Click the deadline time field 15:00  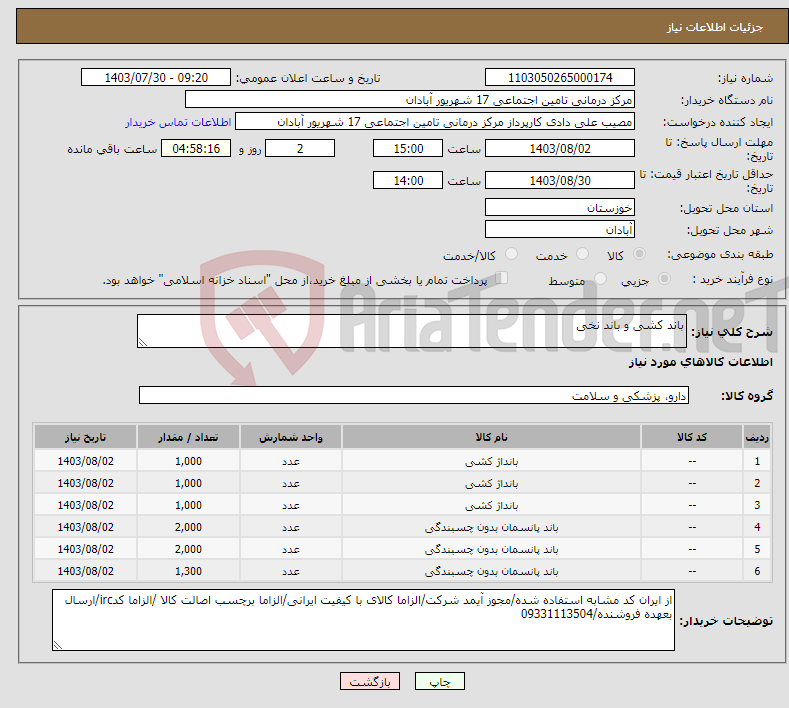click(x=408, y=148)
